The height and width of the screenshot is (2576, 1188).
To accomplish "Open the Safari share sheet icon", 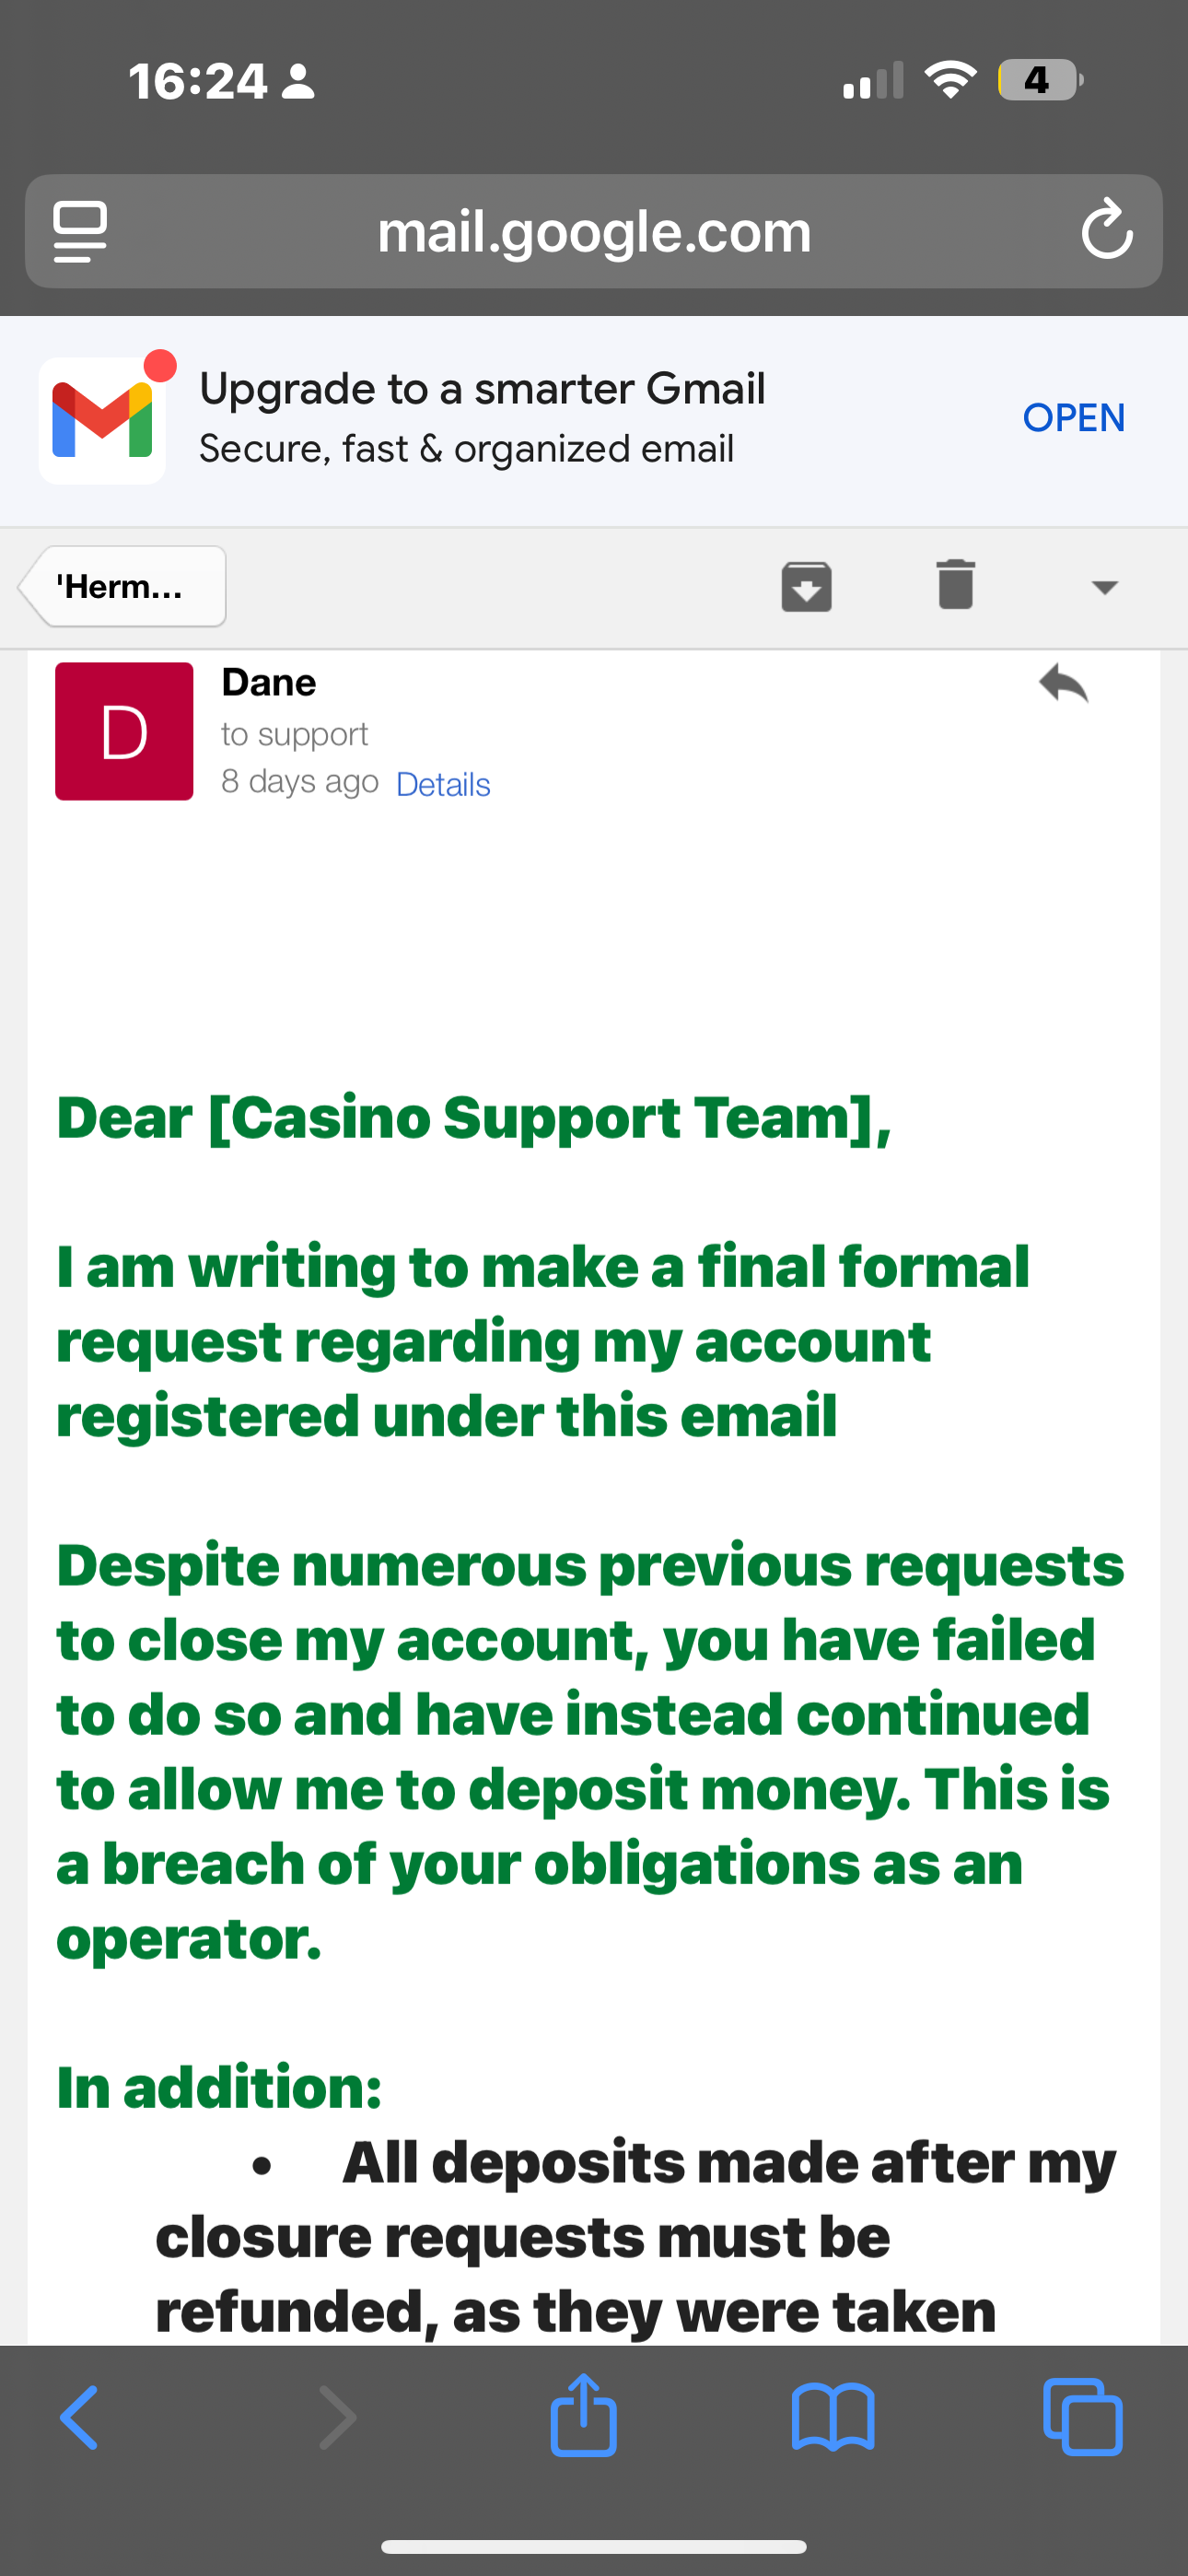I will click(583, 2416).
